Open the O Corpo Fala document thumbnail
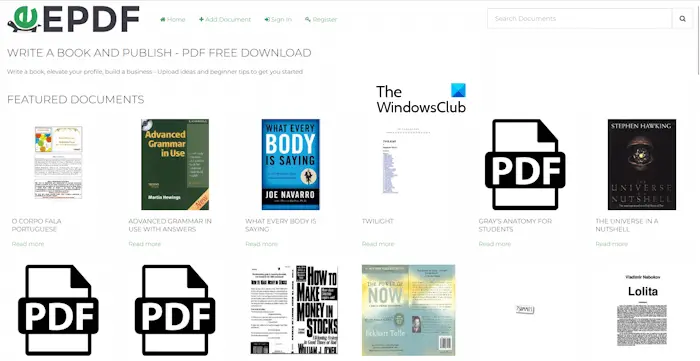Image resolution: width=700 pixels, height=361 pixels. [x=58, y=162]
